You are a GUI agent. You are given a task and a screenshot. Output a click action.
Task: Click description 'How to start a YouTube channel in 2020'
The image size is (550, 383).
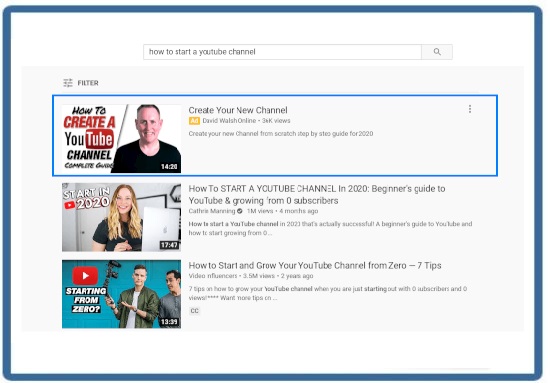330,228
